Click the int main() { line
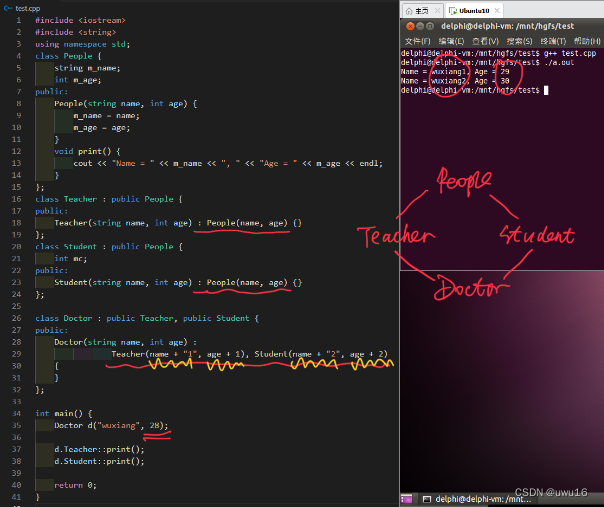Screen dimensions: 604x507 pos(64,413)
